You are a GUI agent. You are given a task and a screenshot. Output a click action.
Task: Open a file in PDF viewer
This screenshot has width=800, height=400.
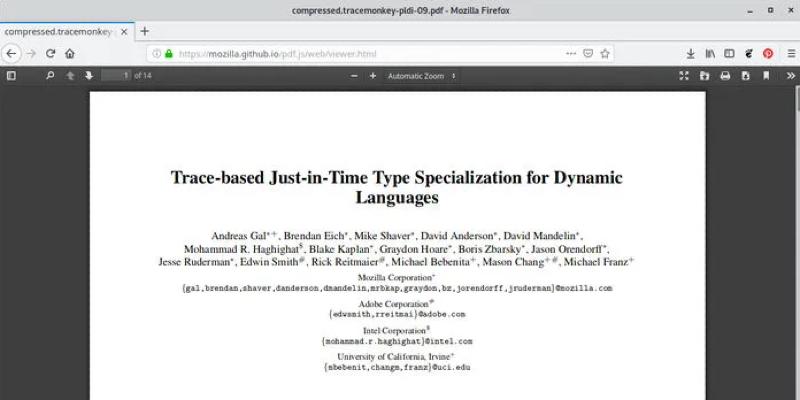pos(704,75)
